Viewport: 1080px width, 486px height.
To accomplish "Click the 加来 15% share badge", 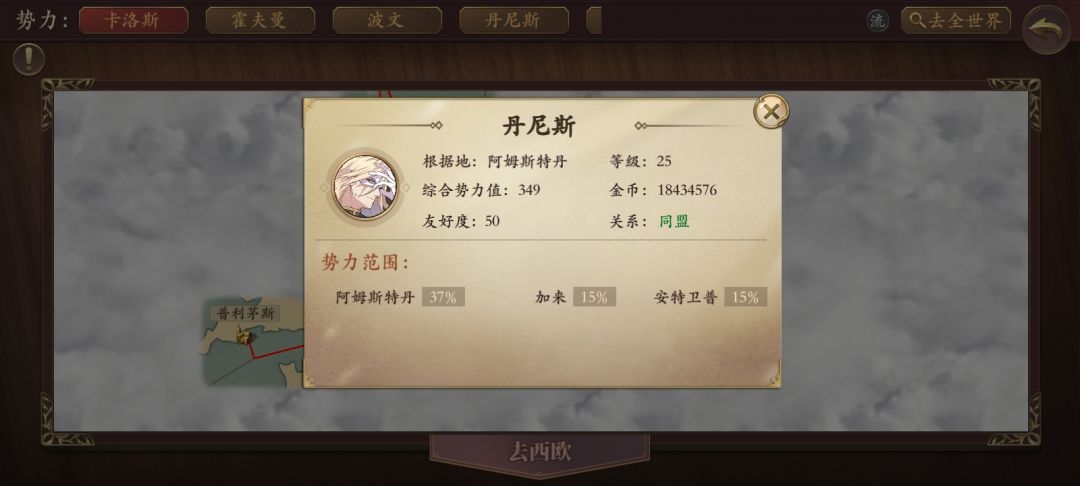I will (x=594, y=297).
